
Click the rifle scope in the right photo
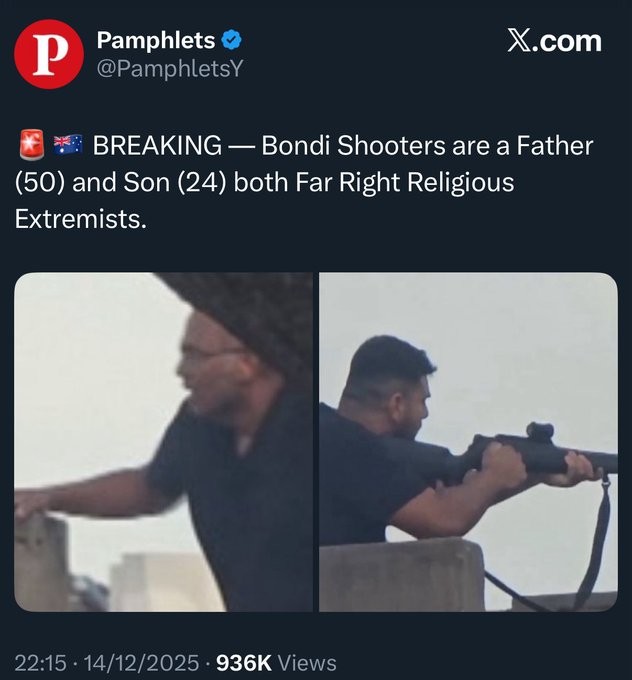[x=539, y=433]
